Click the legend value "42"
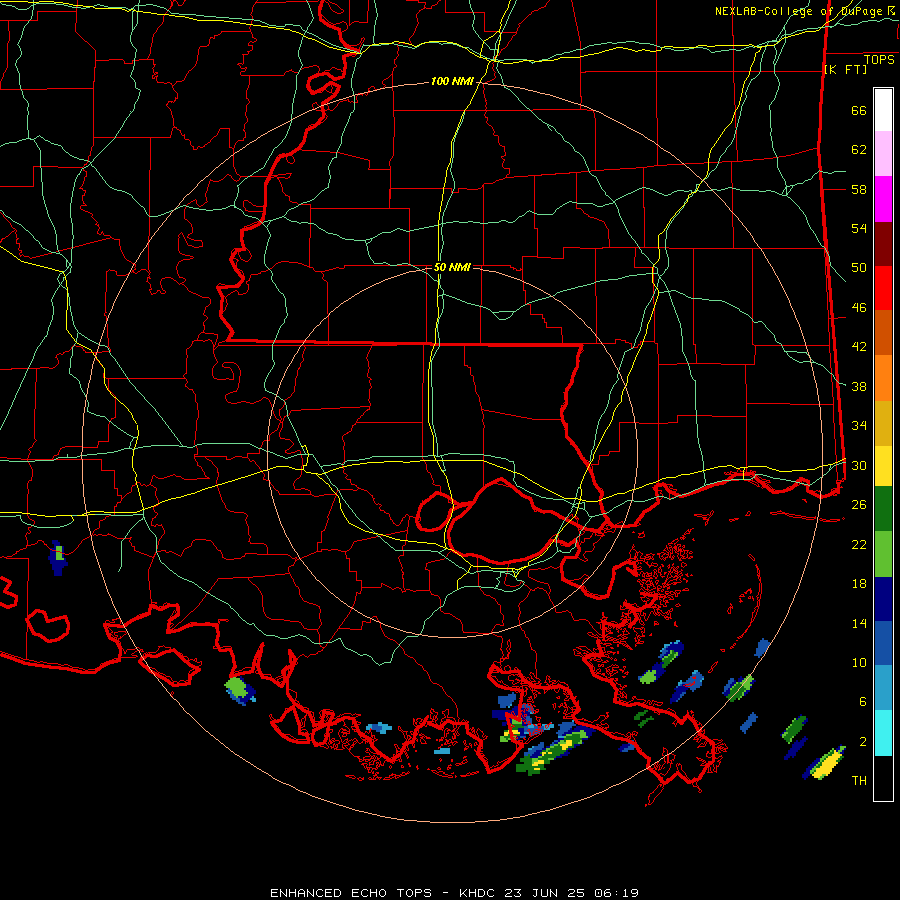900x900 pixels. pyautogui.click(x=859, y=347)
